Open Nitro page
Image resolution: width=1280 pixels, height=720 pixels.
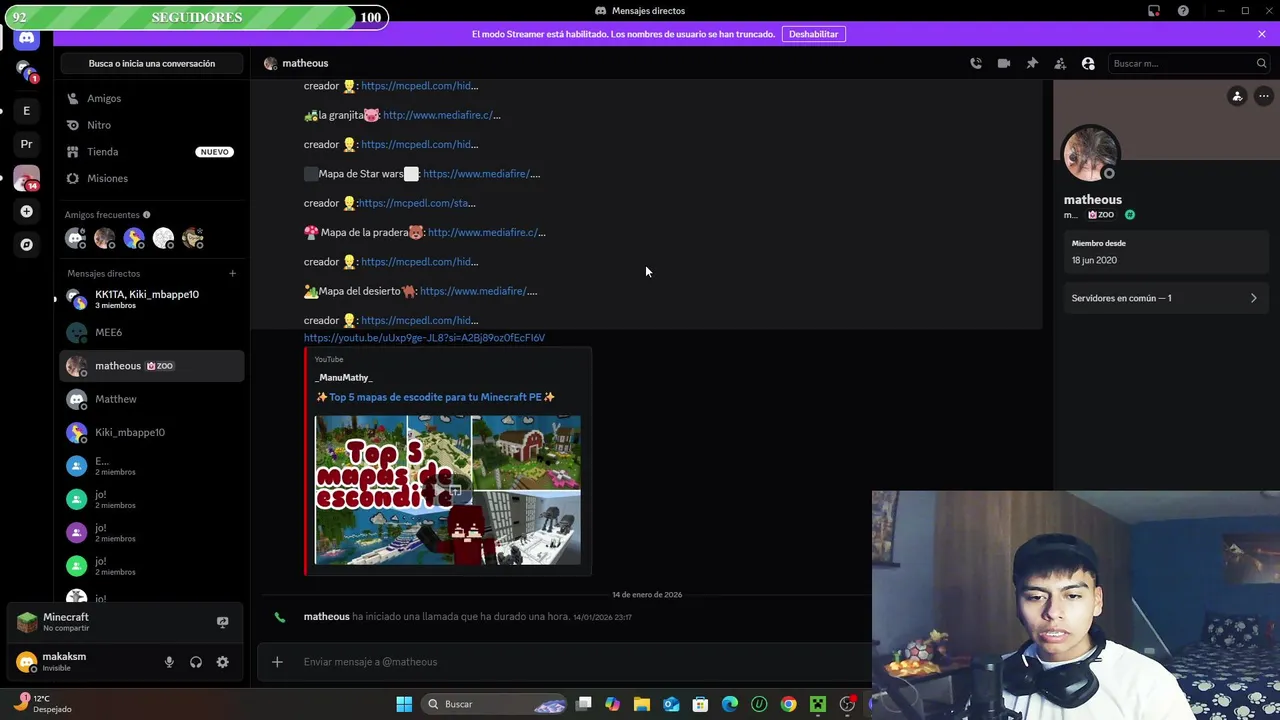(152, 125)
